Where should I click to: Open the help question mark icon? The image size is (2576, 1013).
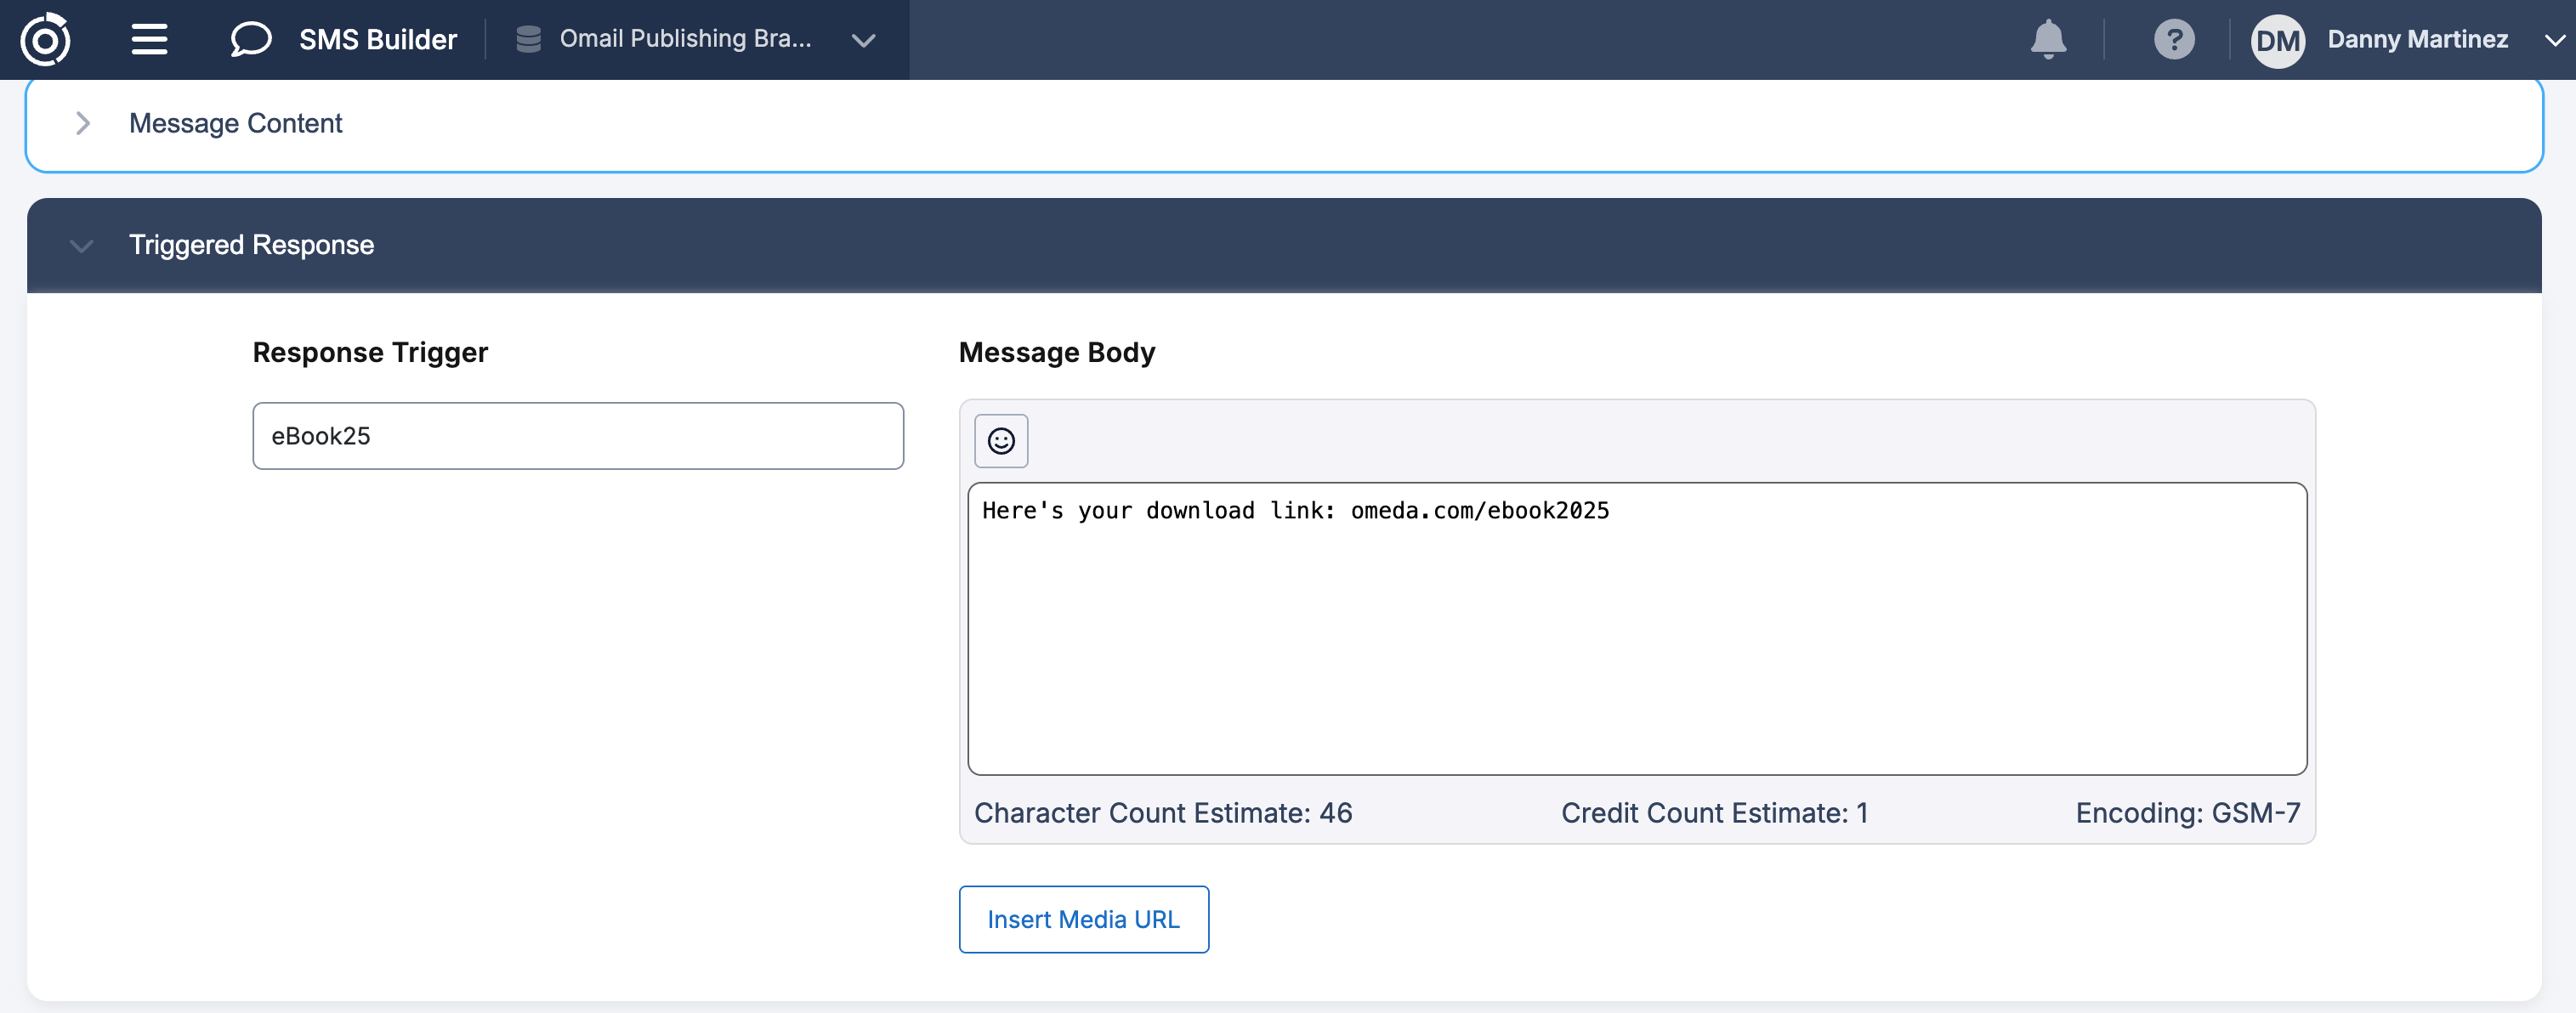2173,40
